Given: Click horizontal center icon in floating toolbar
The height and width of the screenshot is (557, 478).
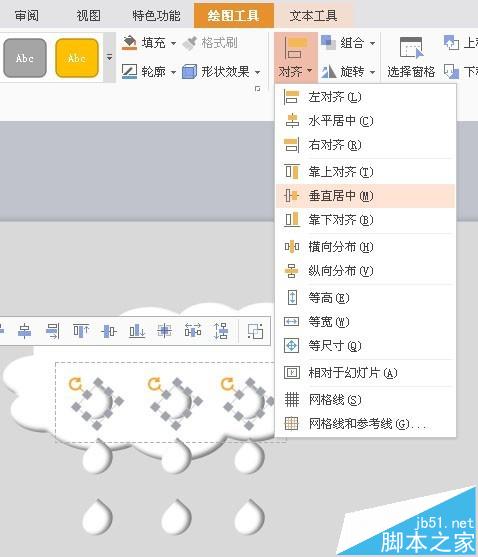Looking at the screenshot, I should [x=25, y=331].
